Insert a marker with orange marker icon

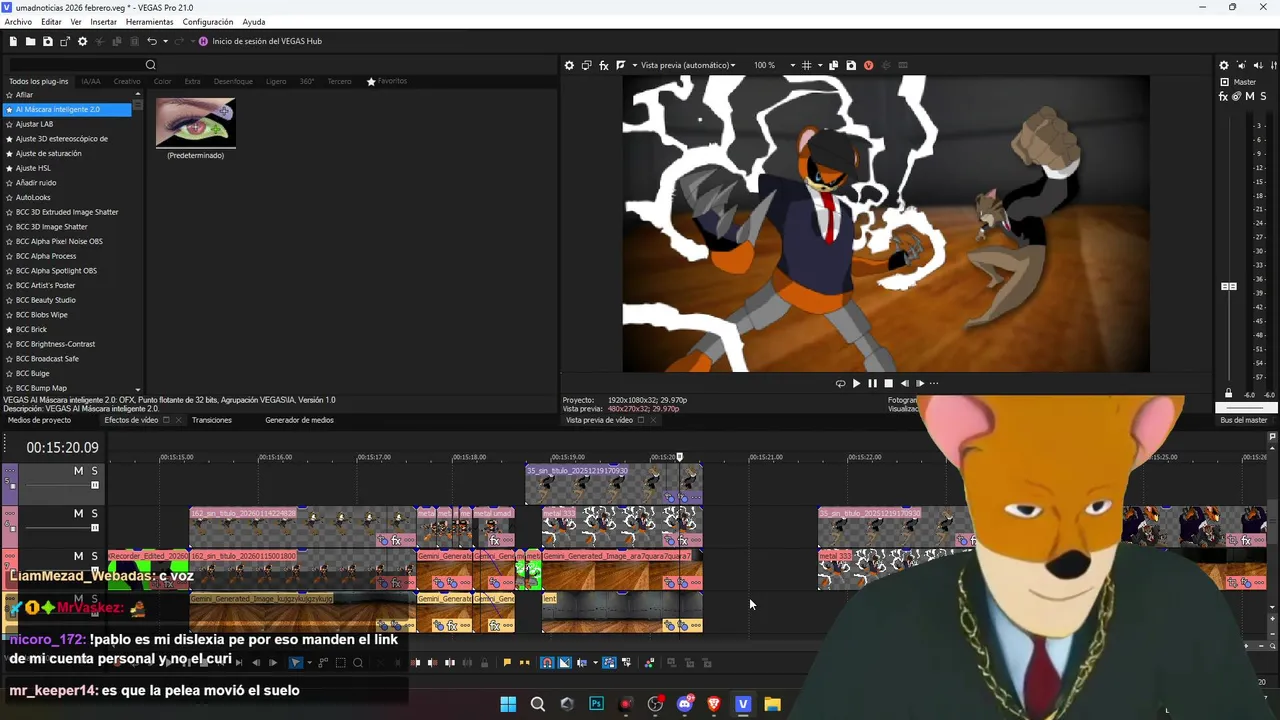click(507, 662)
